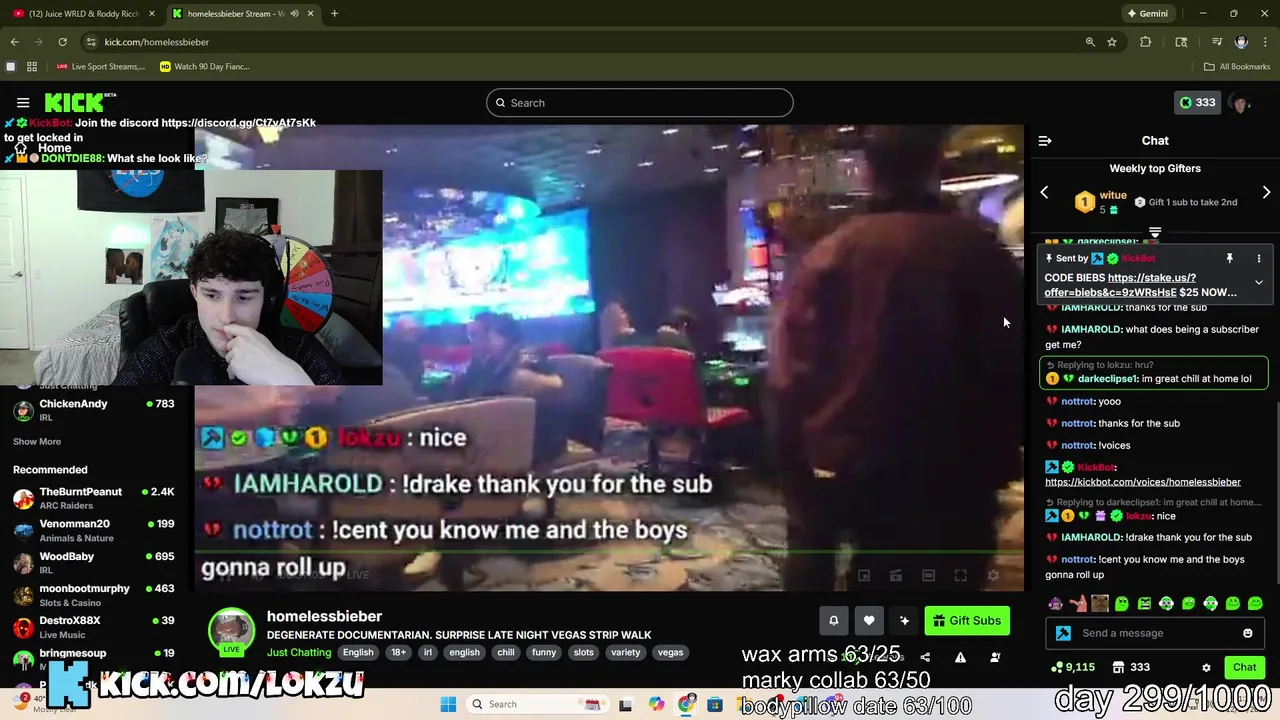Unpin the KickBot pinned message

[x=1229, y=259]
